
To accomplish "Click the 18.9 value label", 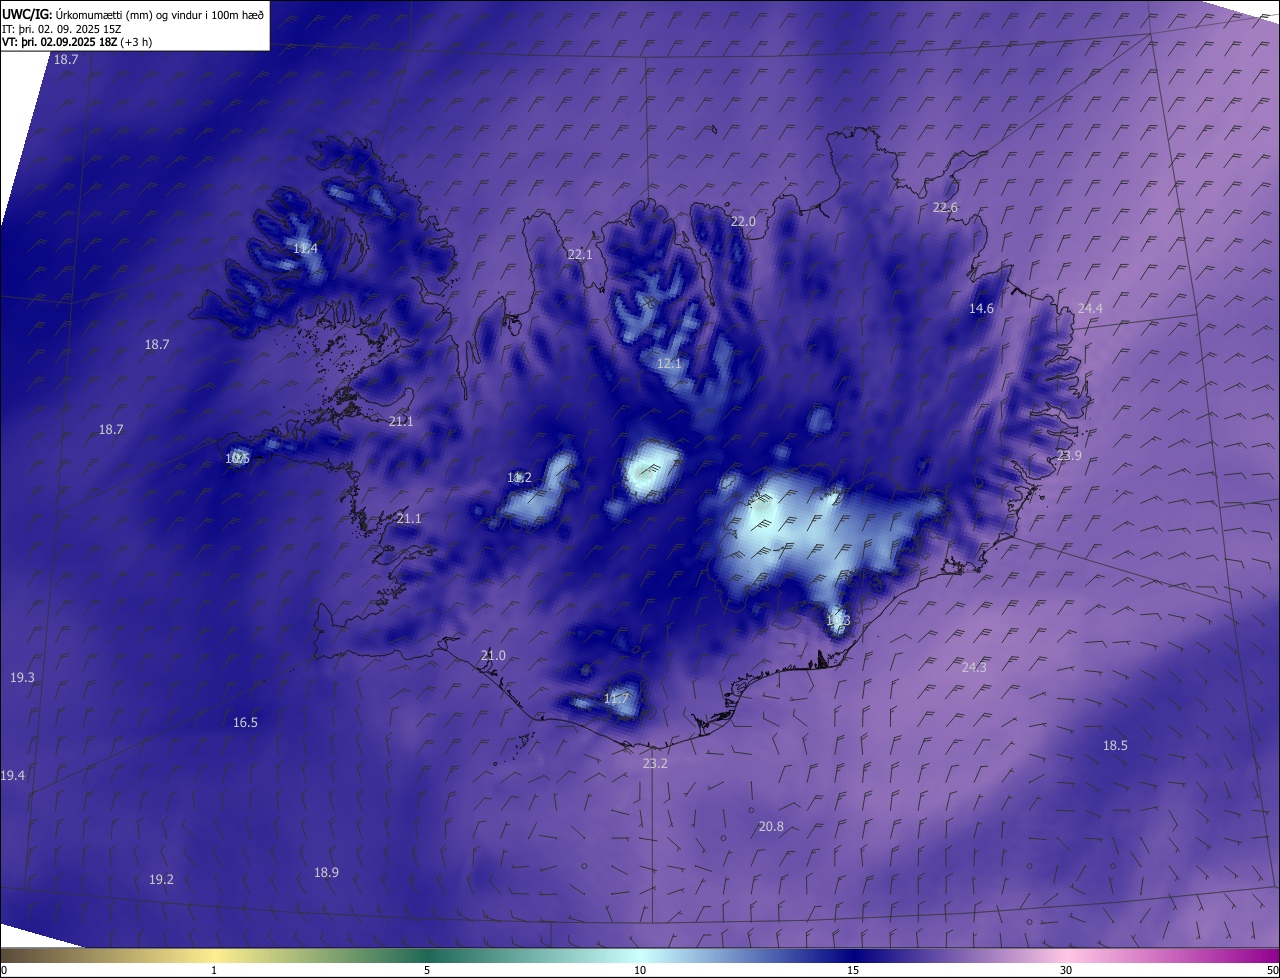I will pyautogui.click(x=326, y=872).
